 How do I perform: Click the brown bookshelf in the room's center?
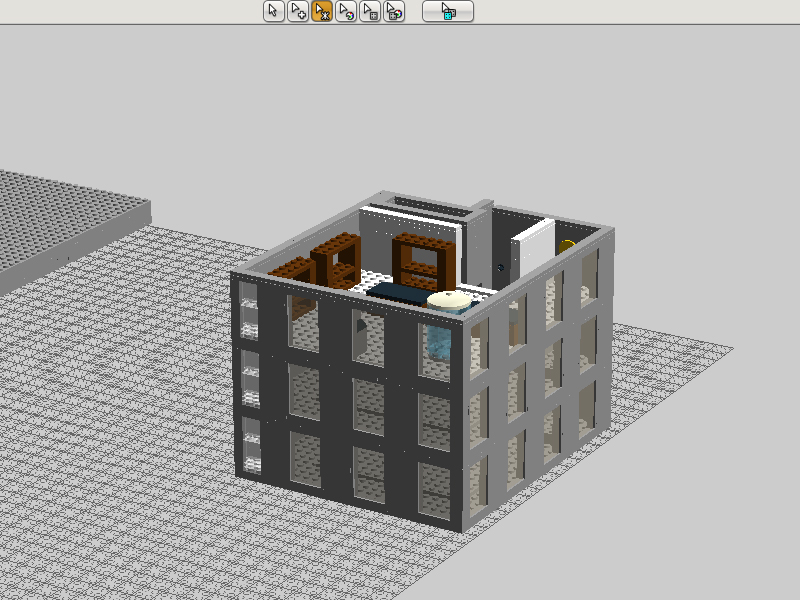click(423, 261)
